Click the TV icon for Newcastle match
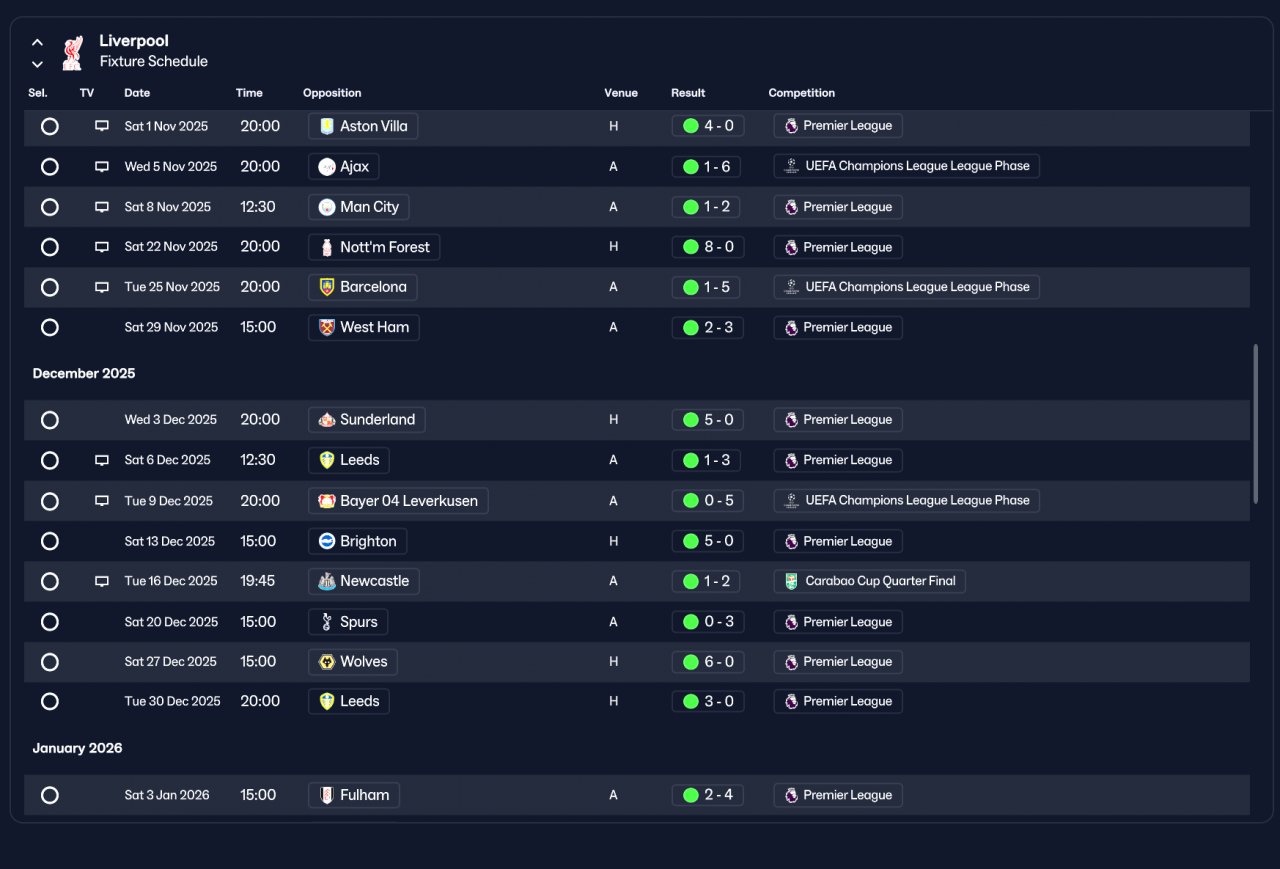The image size is (1280, 869). point(102,581)
